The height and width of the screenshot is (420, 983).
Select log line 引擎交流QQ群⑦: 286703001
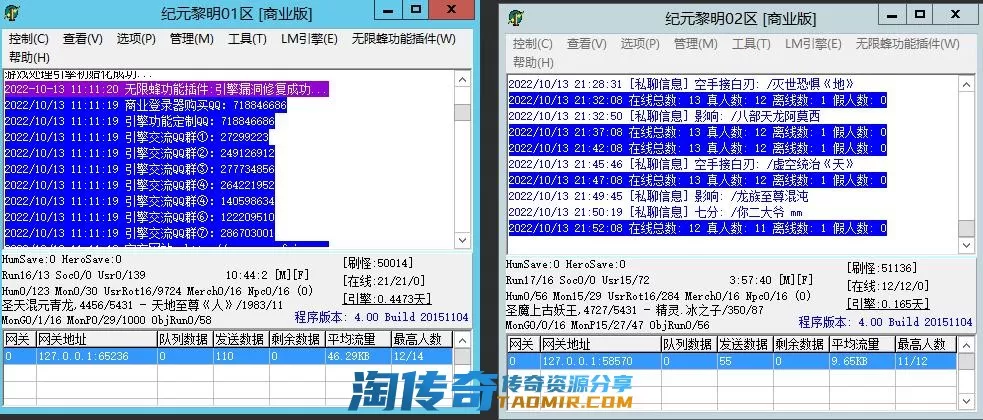[x=139, y=233]
